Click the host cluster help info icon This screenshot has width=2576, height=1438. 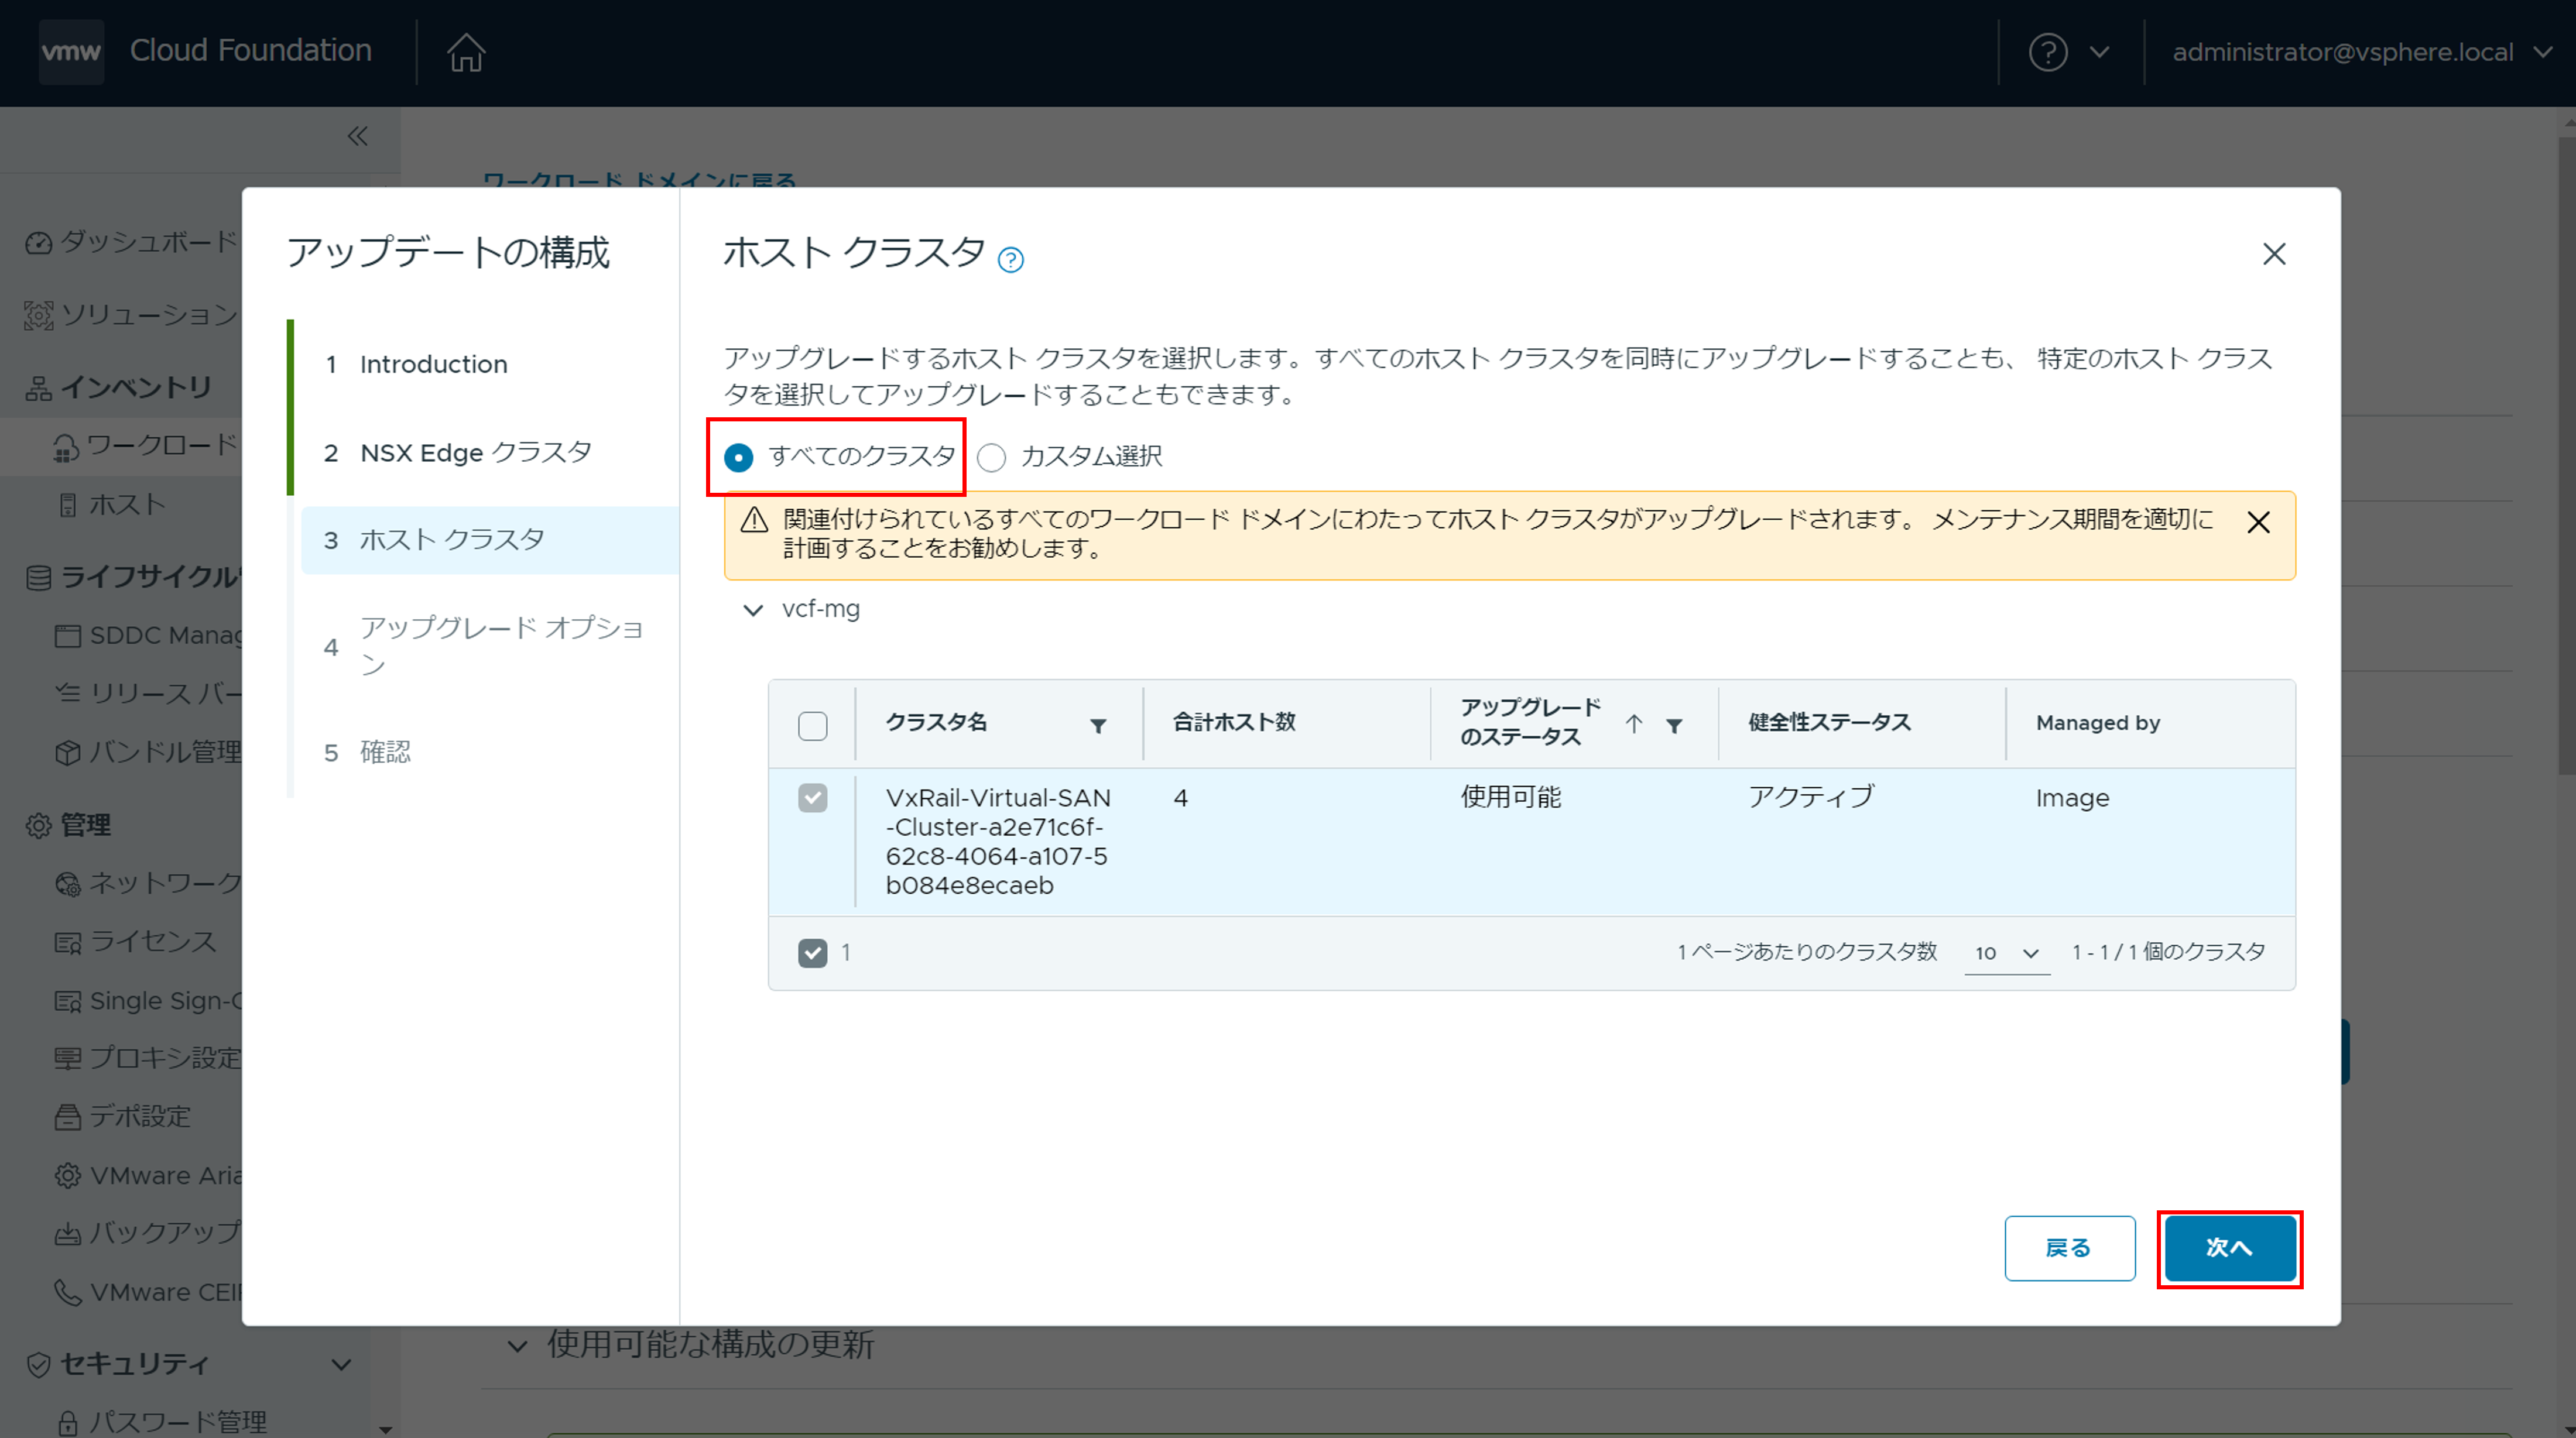[x=1011, y=260]
